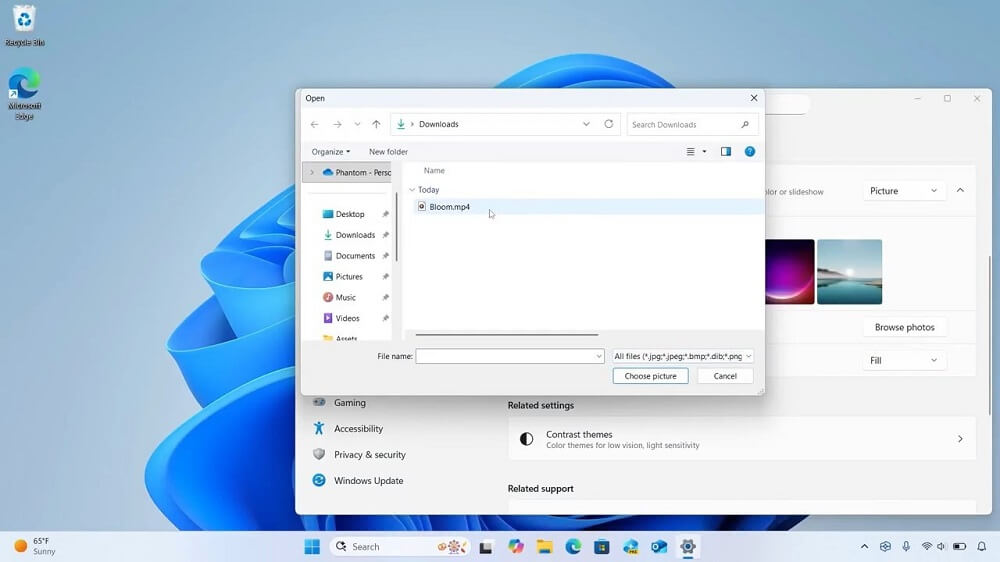Screen dimensions: 1000x562
Task: Open File Explorer from the taskbar
Action: 544,547
